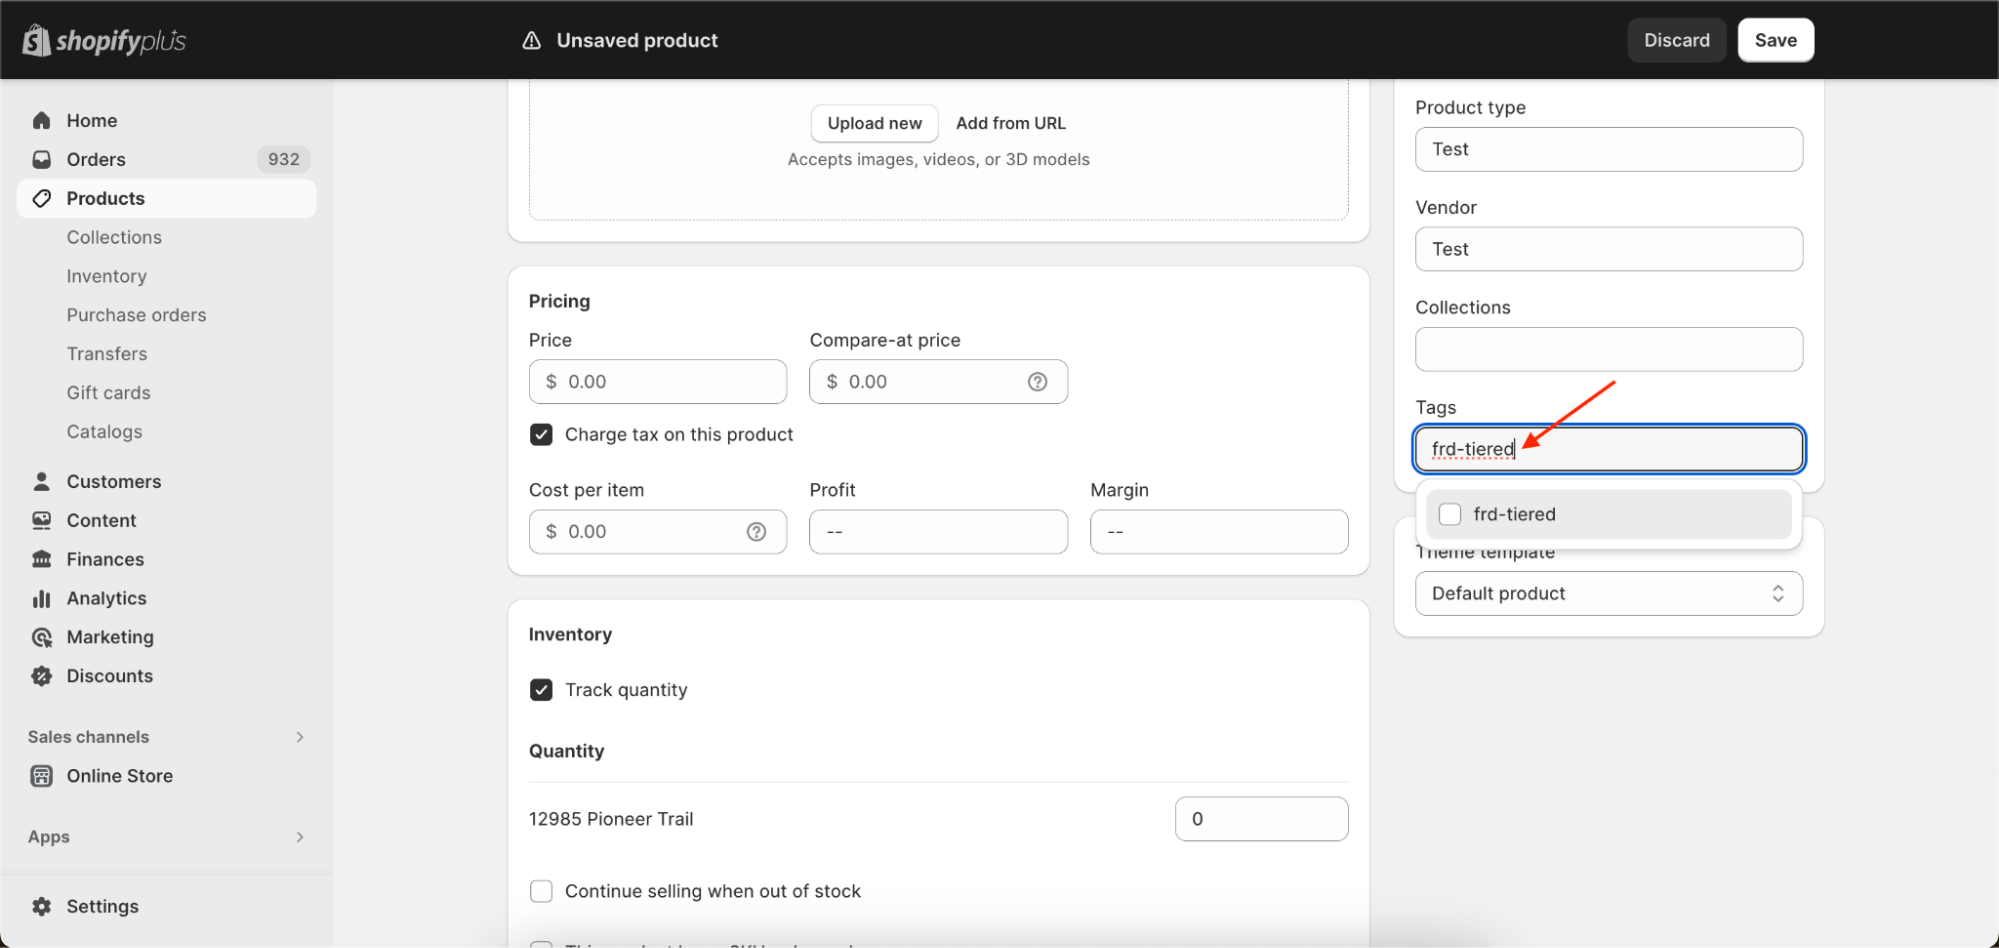The image size is (1999, 948).
Task: Click the Shopify Plus logo
Action: pyautogui.click(x=104, y=41)
